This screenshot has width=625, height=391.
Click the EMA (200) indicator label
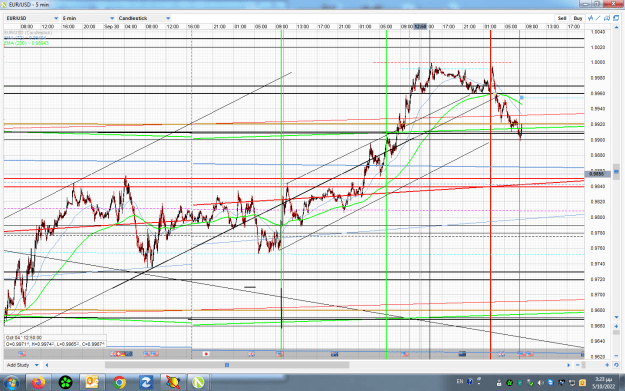click(x=26, y=43)
